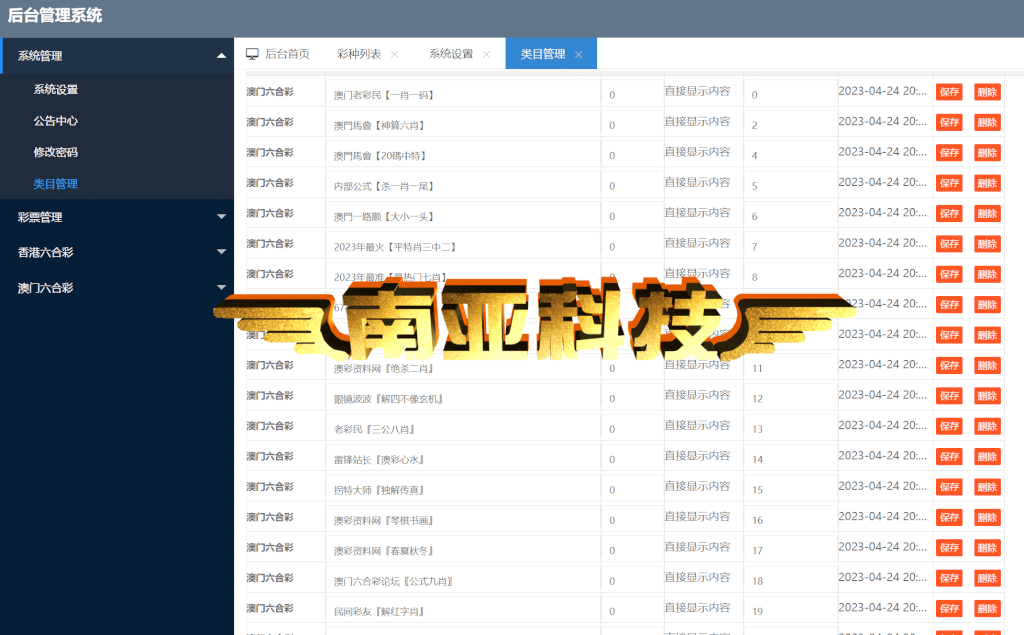The width and height of the screenshot is (1024, 635).
Task: Close the 彩种列表 tab
Action: point(394,55)
